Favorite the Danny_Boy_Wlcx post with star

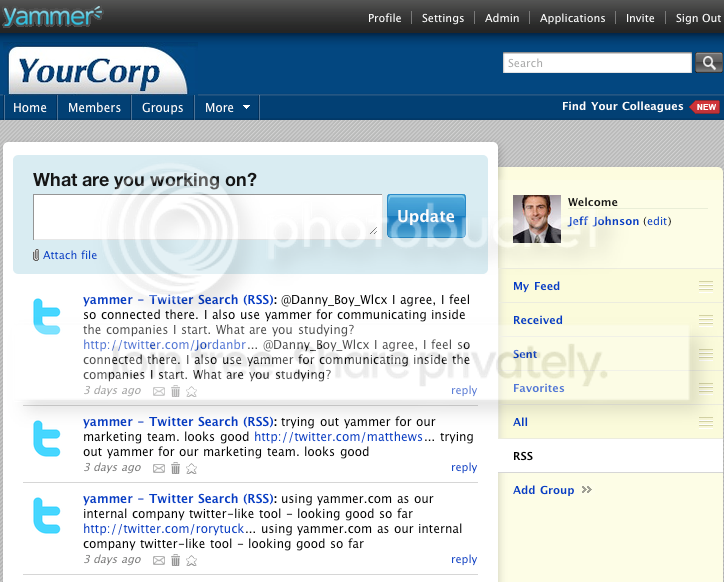[x=191, y=392]
